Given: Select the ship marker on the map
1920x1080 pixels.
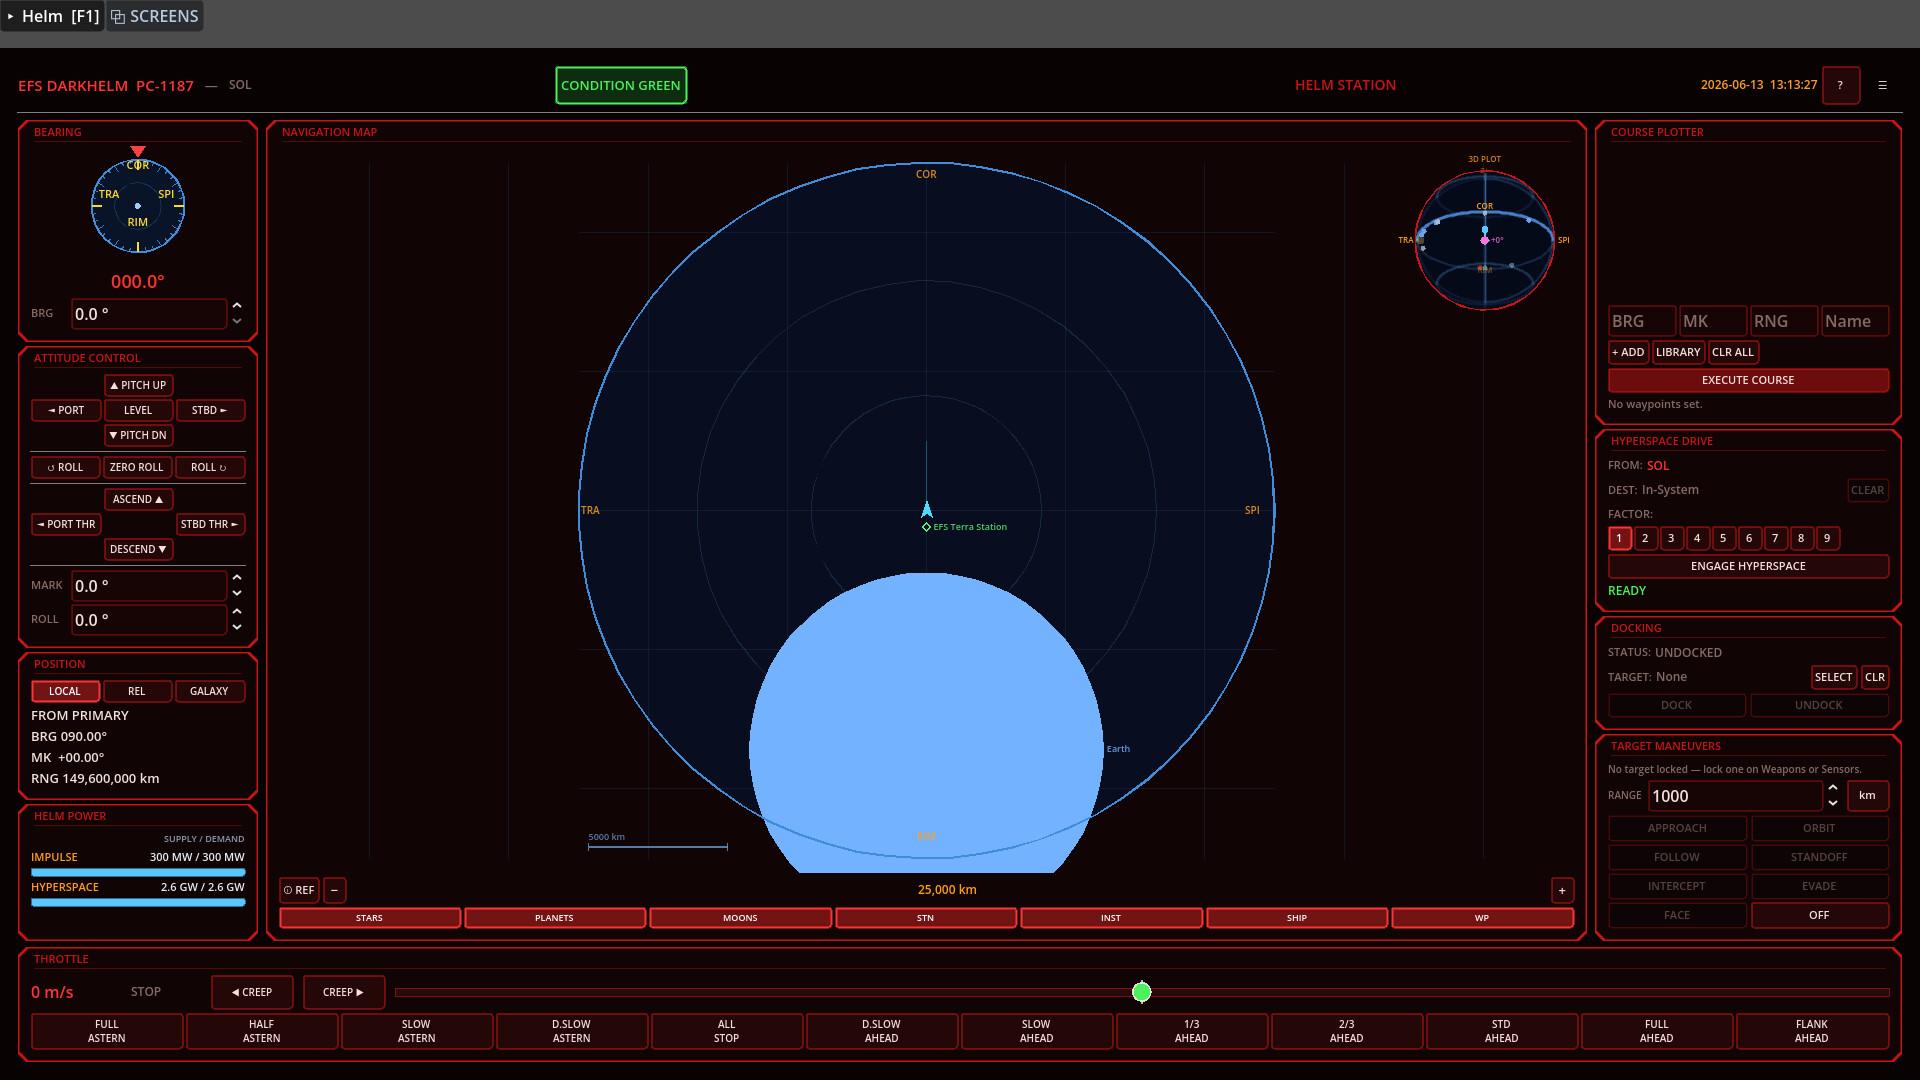Looking at the screenshot, I should [927, 509].
